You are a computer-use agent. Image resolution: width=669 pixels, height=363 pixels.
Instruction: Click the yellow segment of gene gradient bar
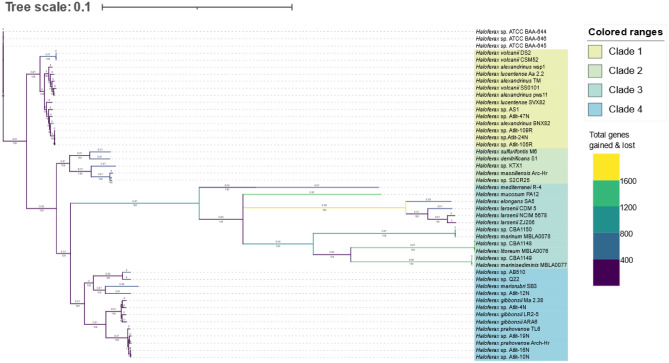click(606, 167)
